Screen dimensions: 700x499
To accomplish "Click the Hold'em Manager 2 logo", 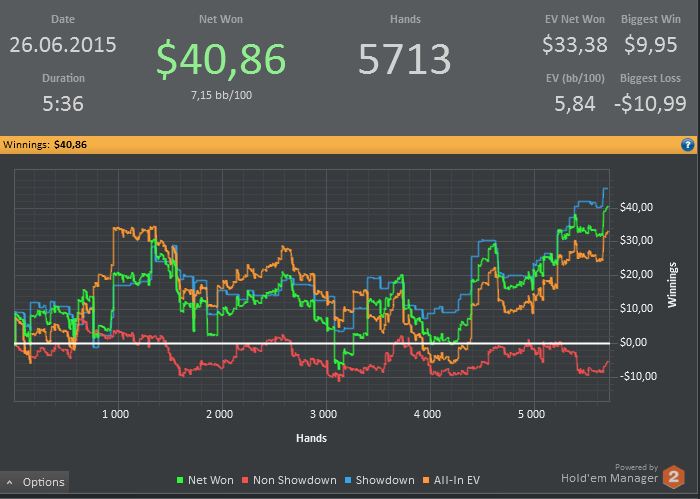I will pyautogui.click(x=674, y=477).
